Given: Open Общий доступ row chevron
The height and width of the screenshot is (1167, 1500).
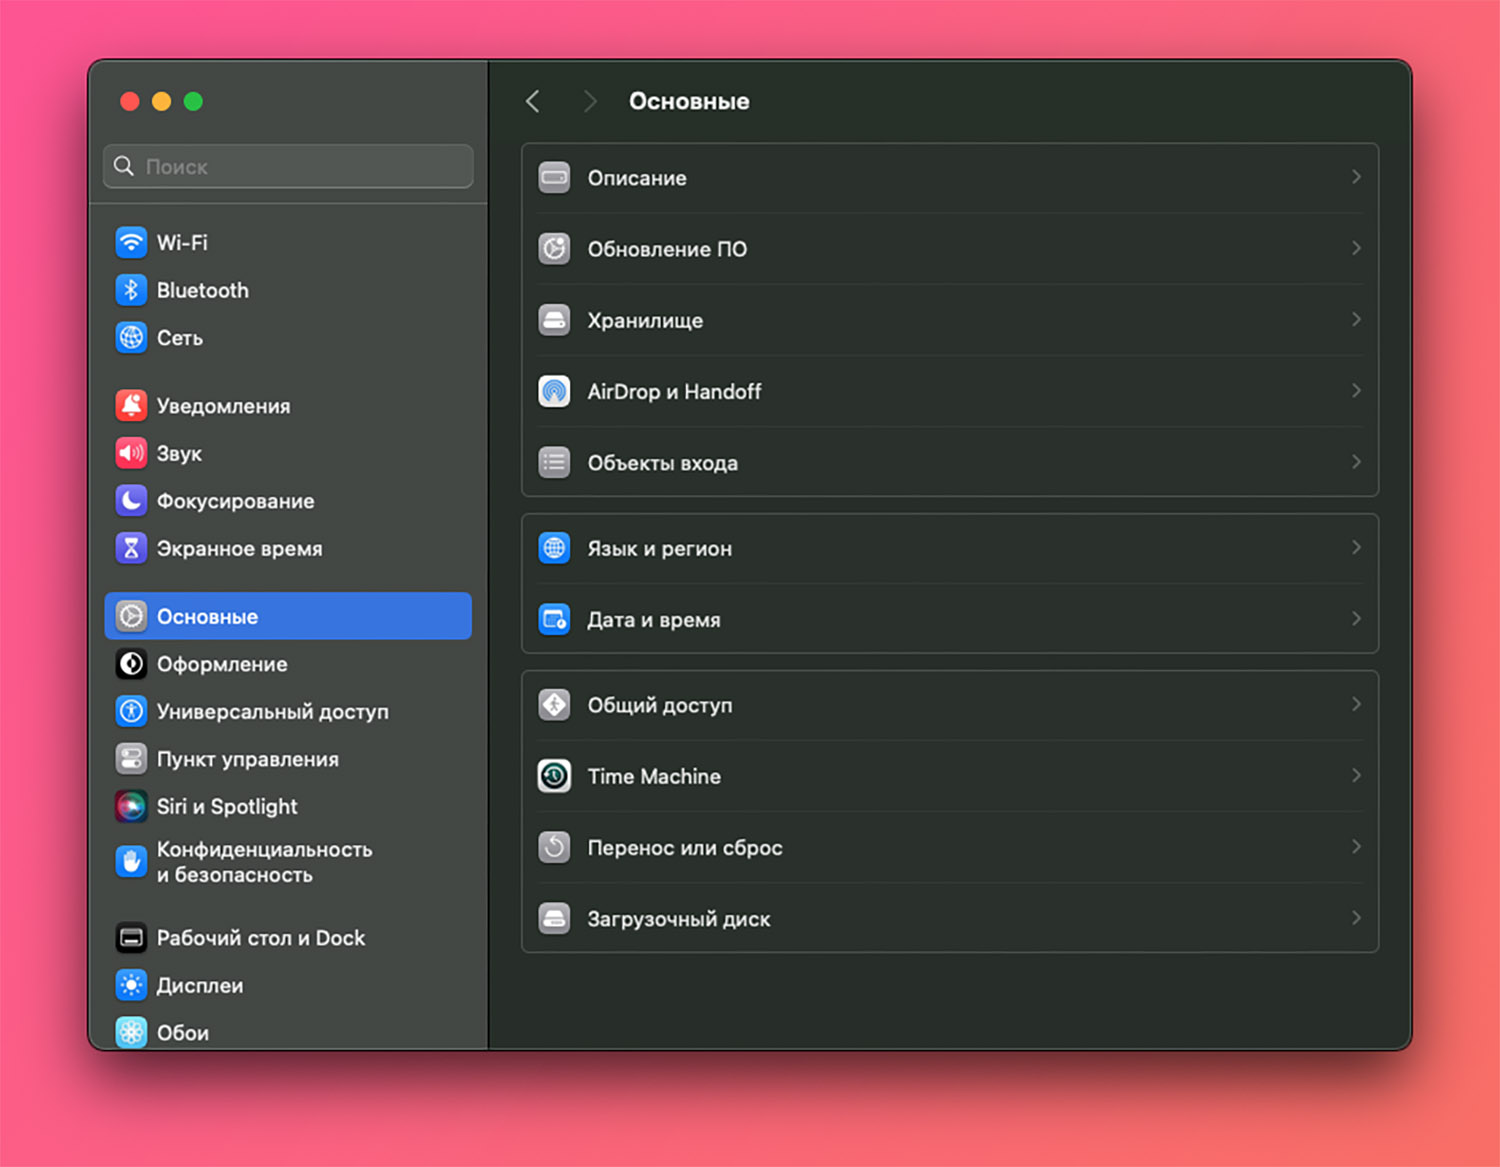Looking at the screenshot, I should point(1356,705).
